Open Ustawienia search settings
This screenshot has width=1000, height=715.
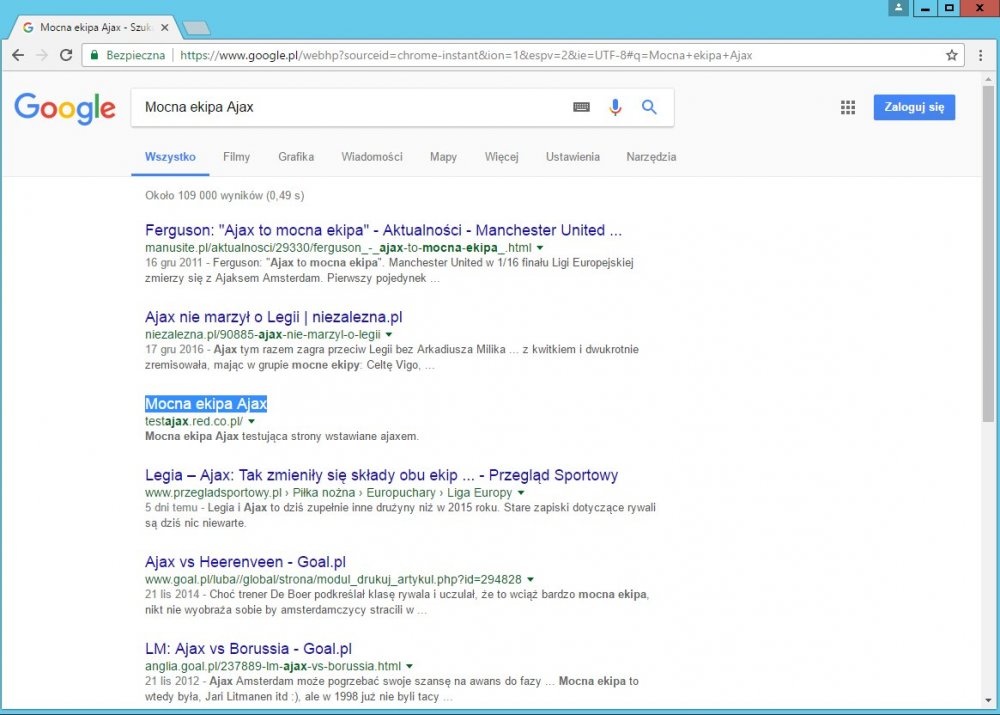coord(573,157)
